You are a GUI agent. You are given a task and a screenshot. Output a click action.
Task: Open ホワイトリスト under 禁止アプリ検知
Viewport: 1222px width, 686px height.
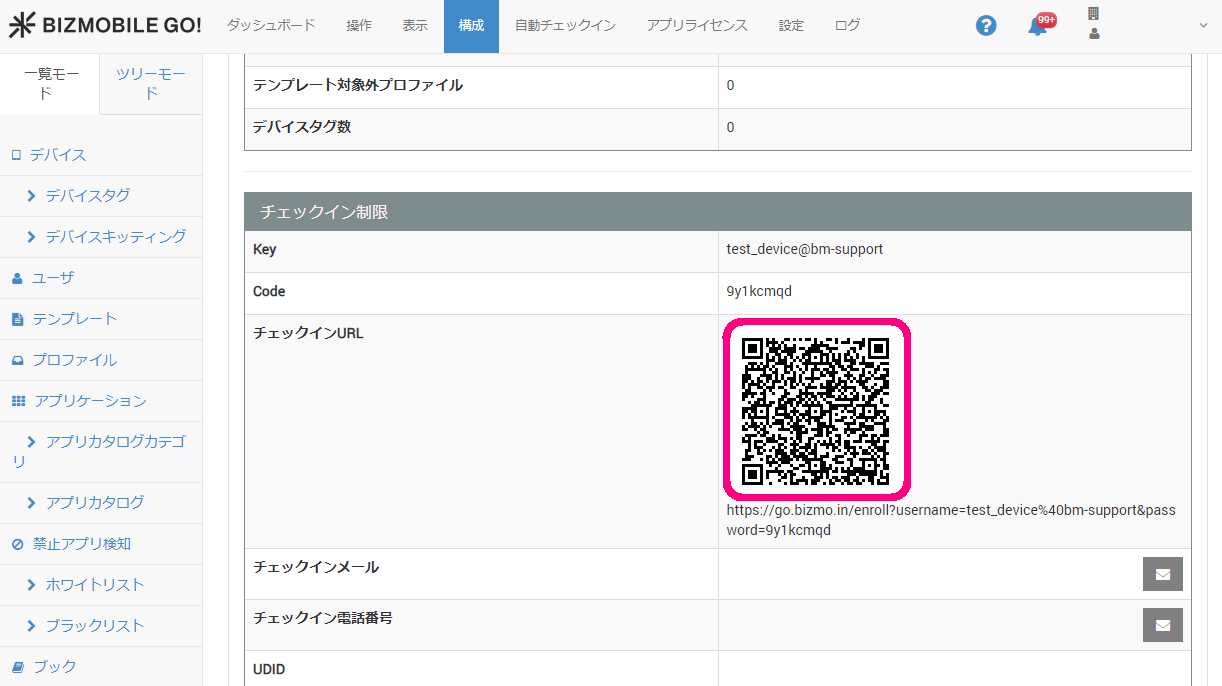coord(94,585)
